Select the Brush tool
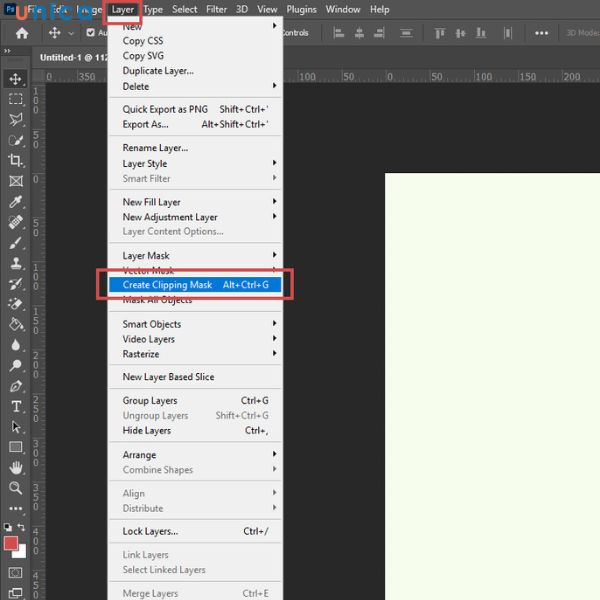 pos(16,243)
